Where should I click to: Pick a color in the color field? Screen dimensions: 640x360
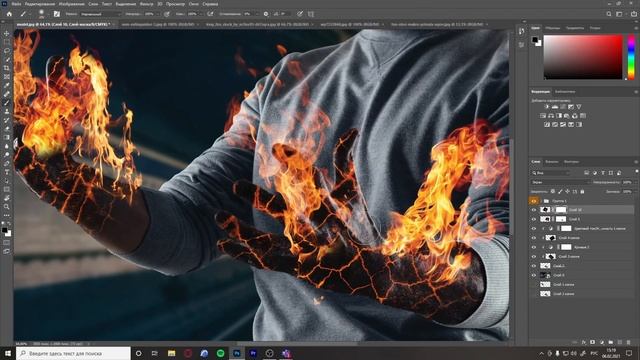583,57
